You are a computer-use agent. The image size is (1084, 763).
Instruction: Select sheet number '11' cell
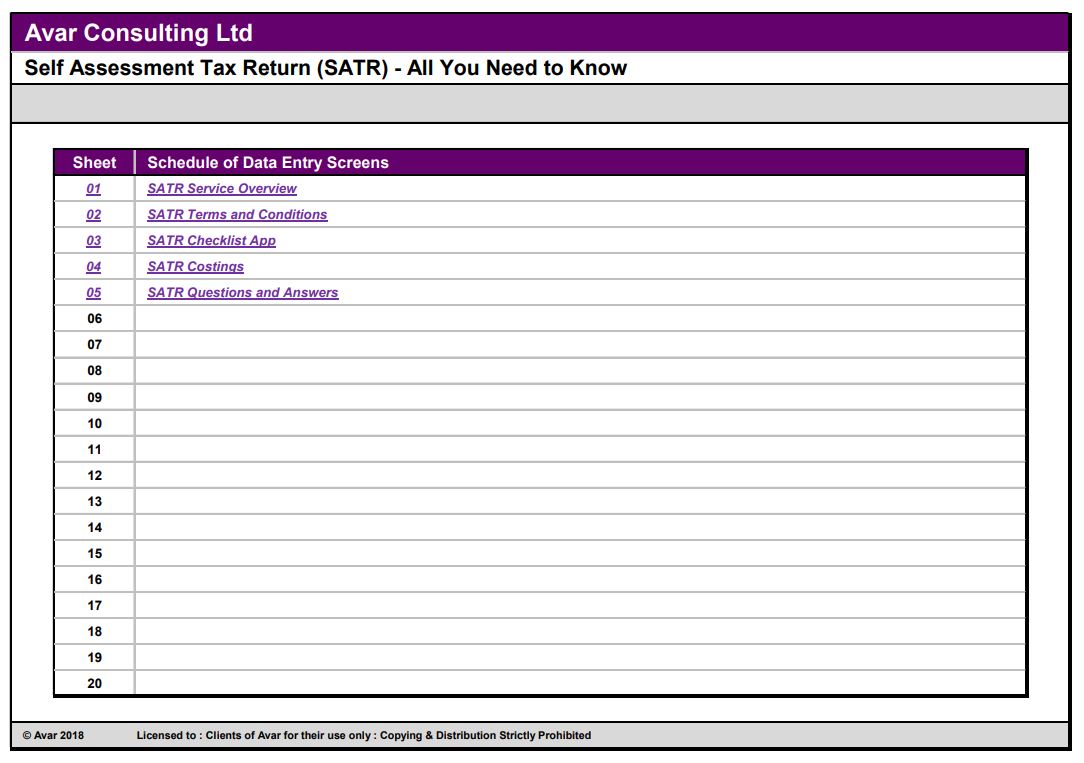[95, 449]
